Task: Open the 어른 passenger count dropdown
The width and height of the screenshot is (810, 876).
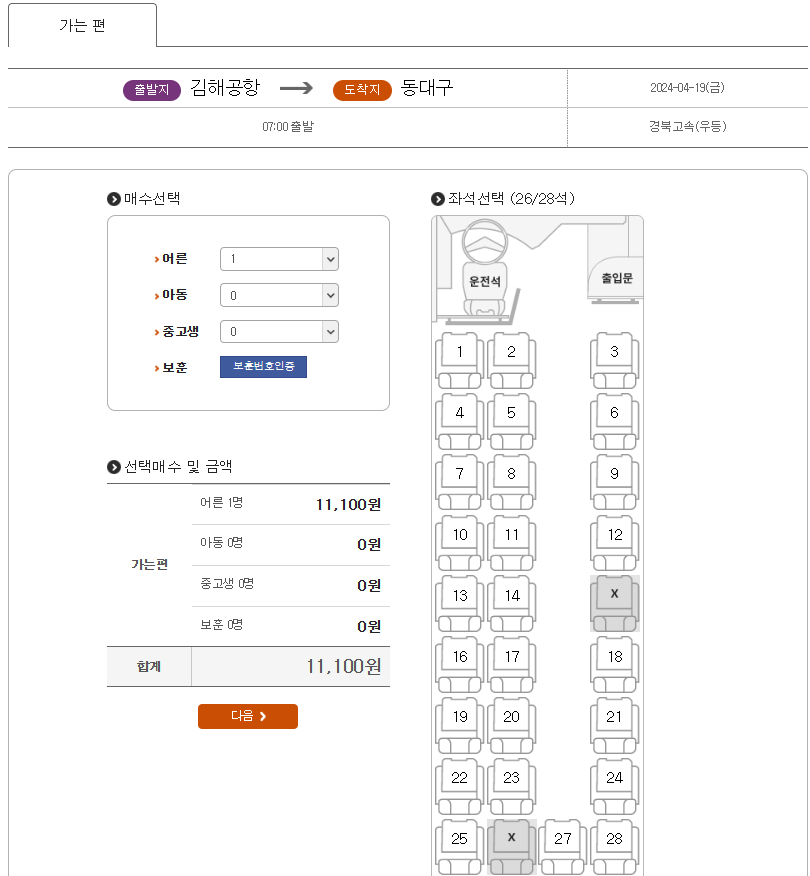Action: [279, 258]
